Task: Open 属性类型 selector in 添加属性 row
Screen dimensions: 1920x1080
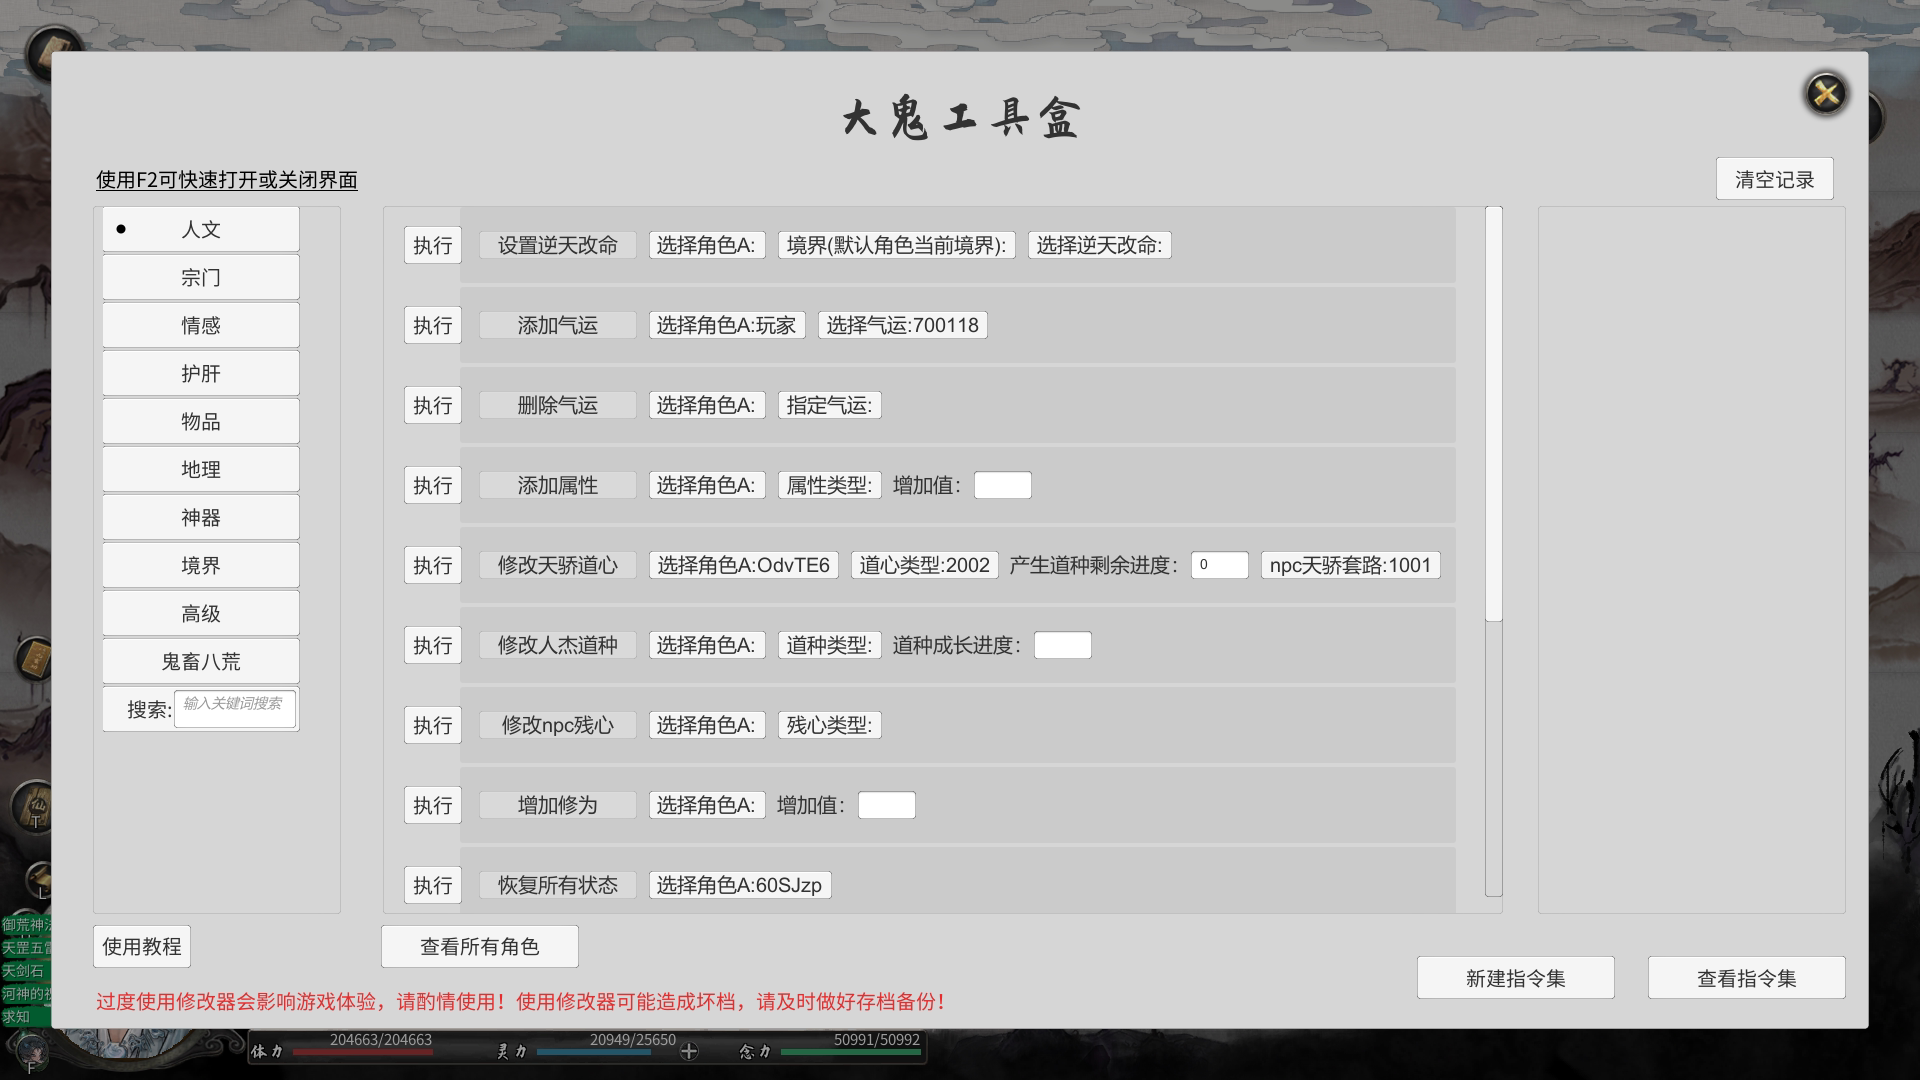Action: pyautogui.click(x=829, y=485)
